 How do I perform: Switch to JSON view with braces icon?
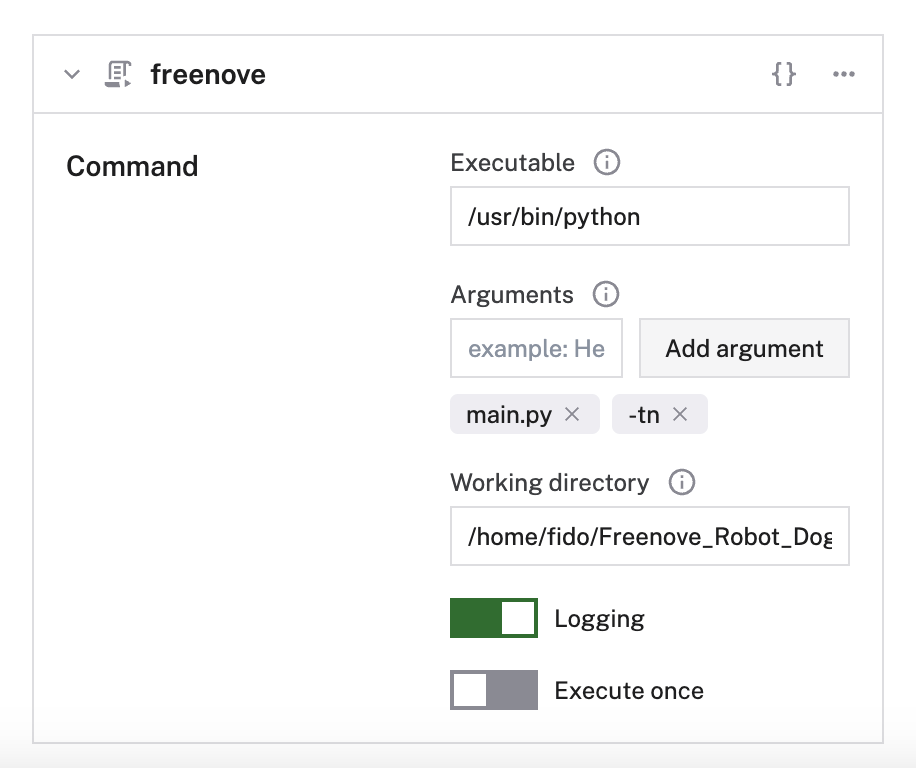[784, 75]
